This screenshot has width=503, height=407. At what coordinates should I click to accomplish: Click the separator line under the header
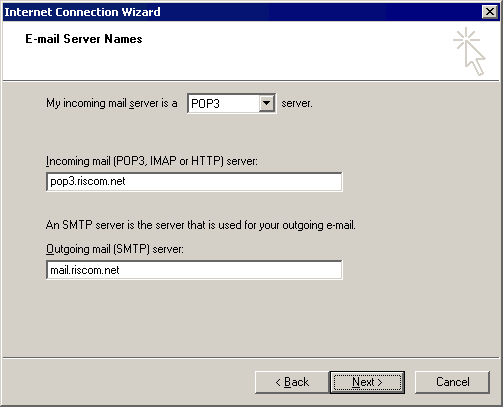(251, 80)
